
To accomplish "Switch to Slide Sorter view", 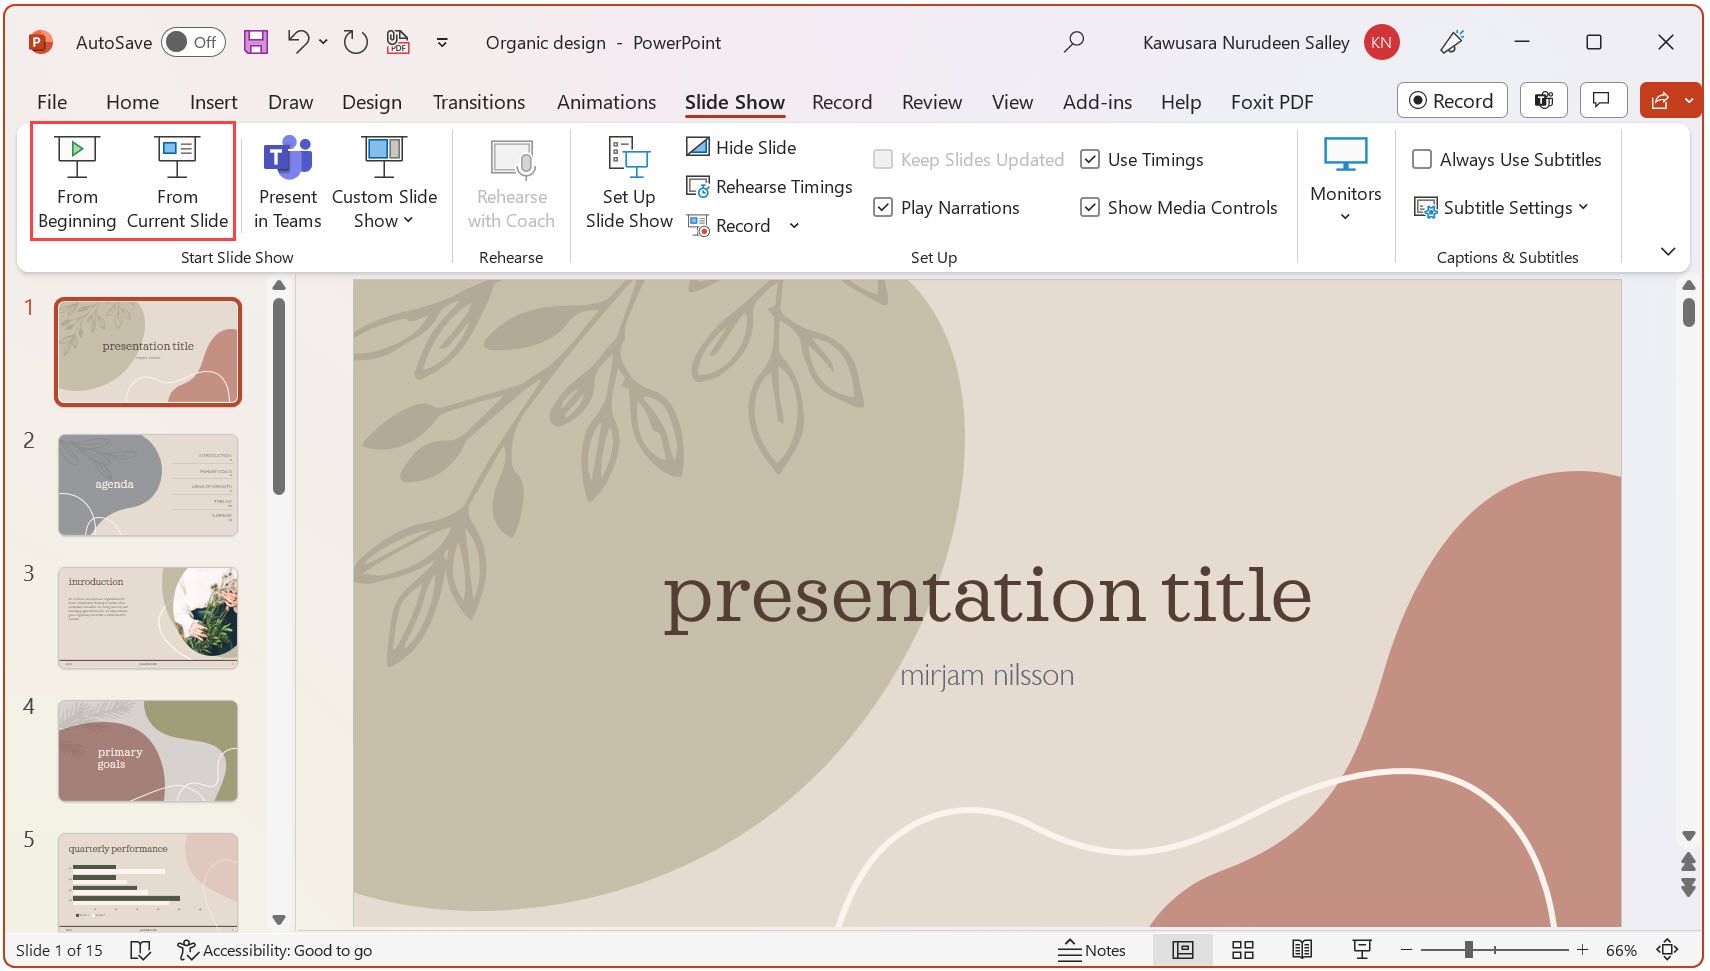I will (x=1242, y=950).
